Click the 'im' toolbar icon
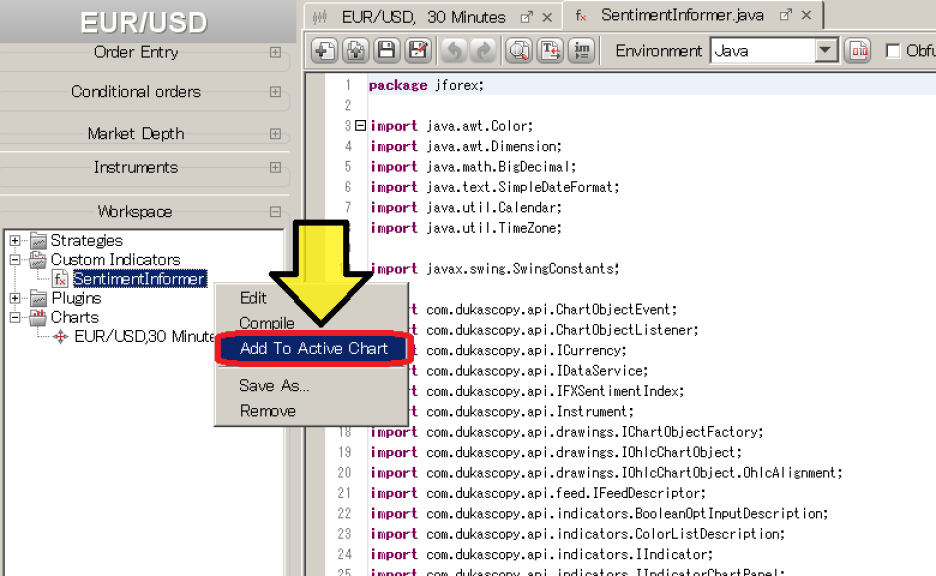Image resolution: width=936 pixels, height=576 pixels. 581,51
